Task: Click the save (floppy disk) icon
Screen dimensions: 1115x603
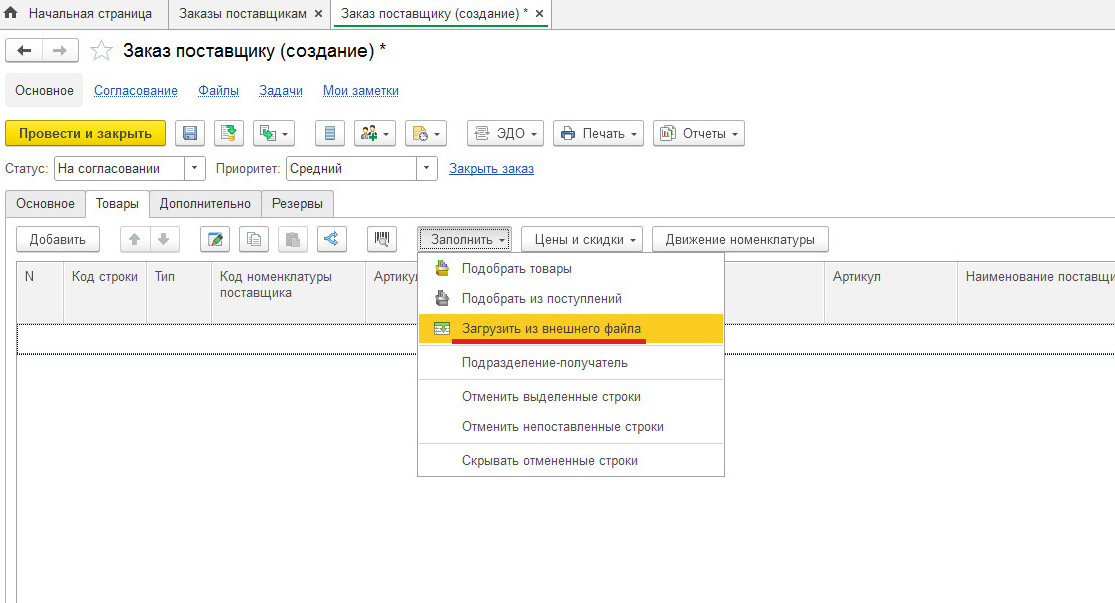Action: pyautogui.click(x=190, y=133)
